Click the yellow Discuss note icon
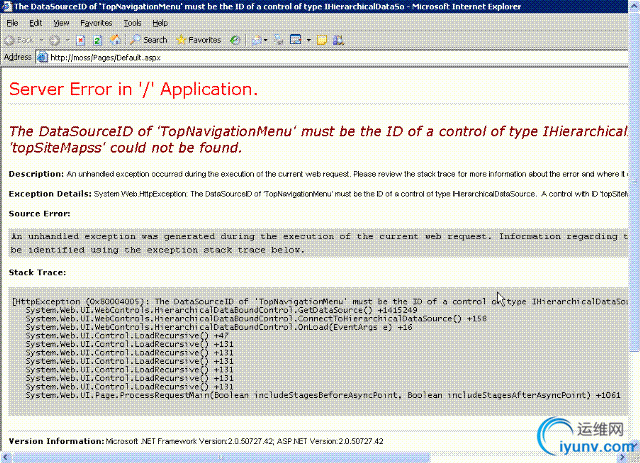The image size is (640, 463). pyautogui.click(x=322, y=40)
